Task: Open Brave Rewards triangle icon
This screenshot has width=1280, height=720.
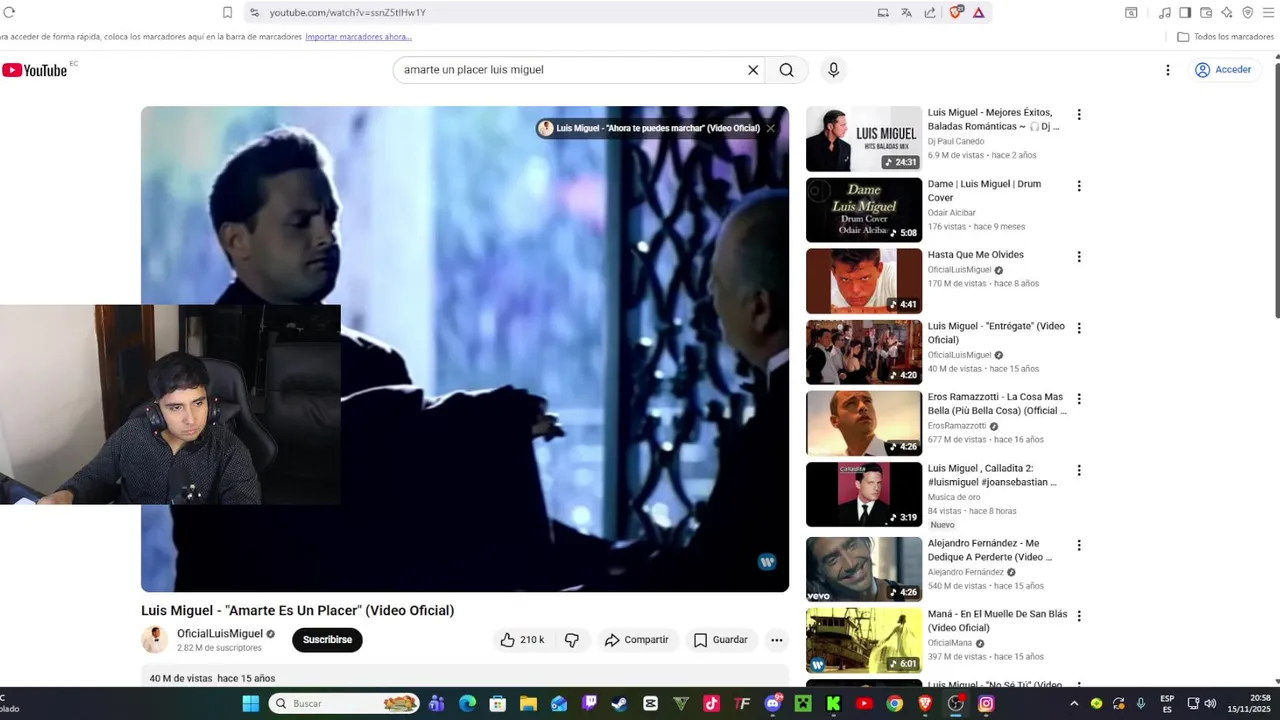Action: (x=978, y=12)
